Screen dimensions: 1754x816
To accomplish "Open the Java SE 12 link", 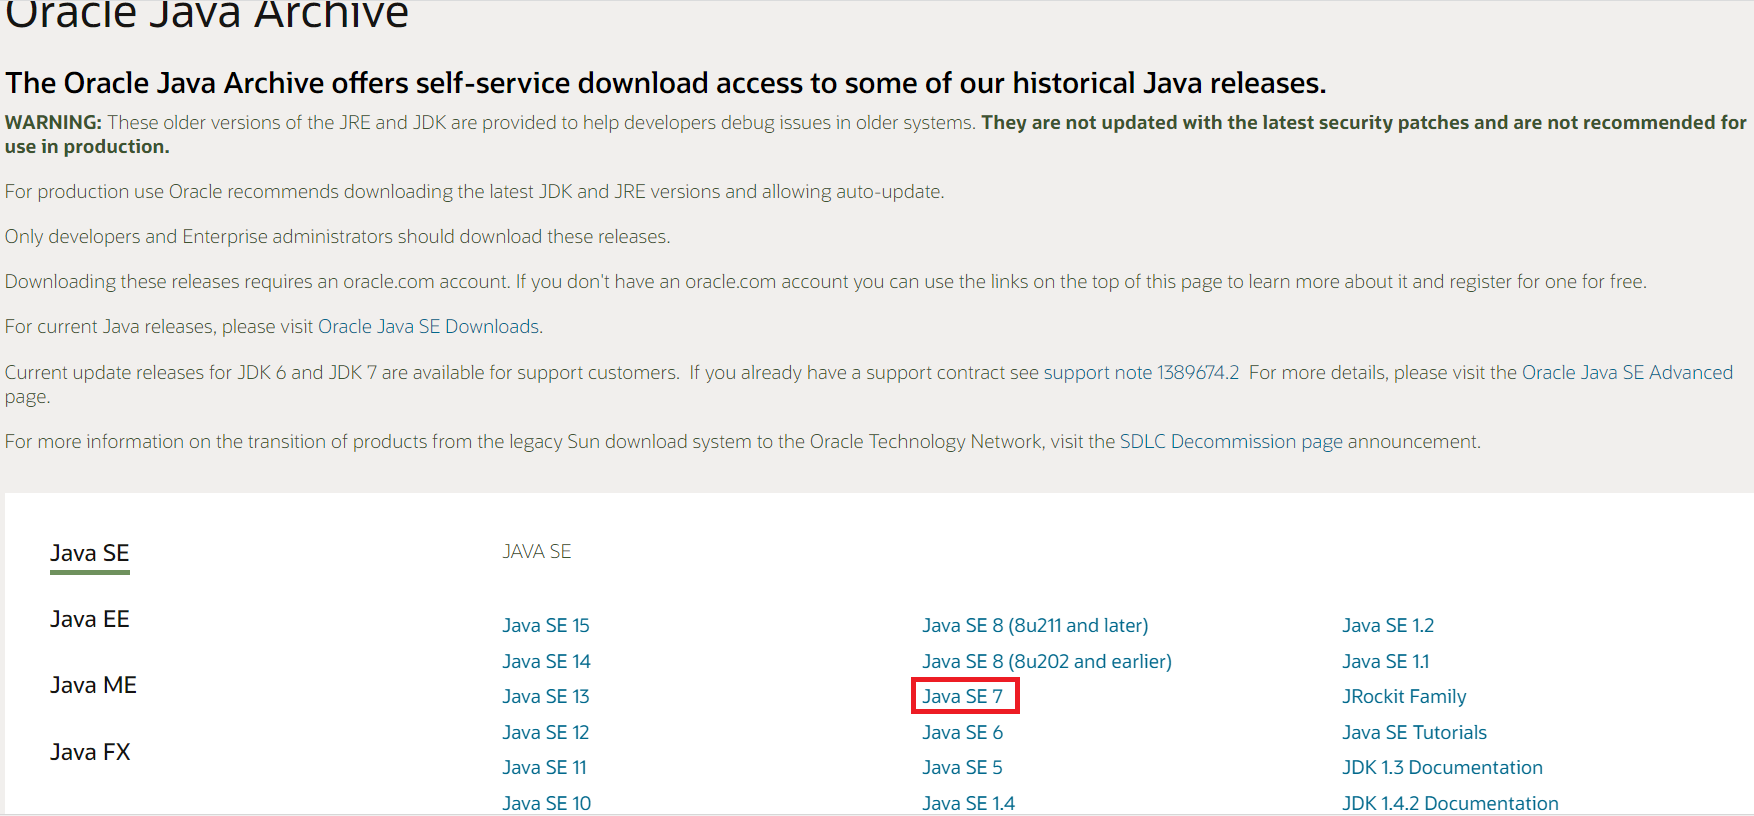I will 546,732.
